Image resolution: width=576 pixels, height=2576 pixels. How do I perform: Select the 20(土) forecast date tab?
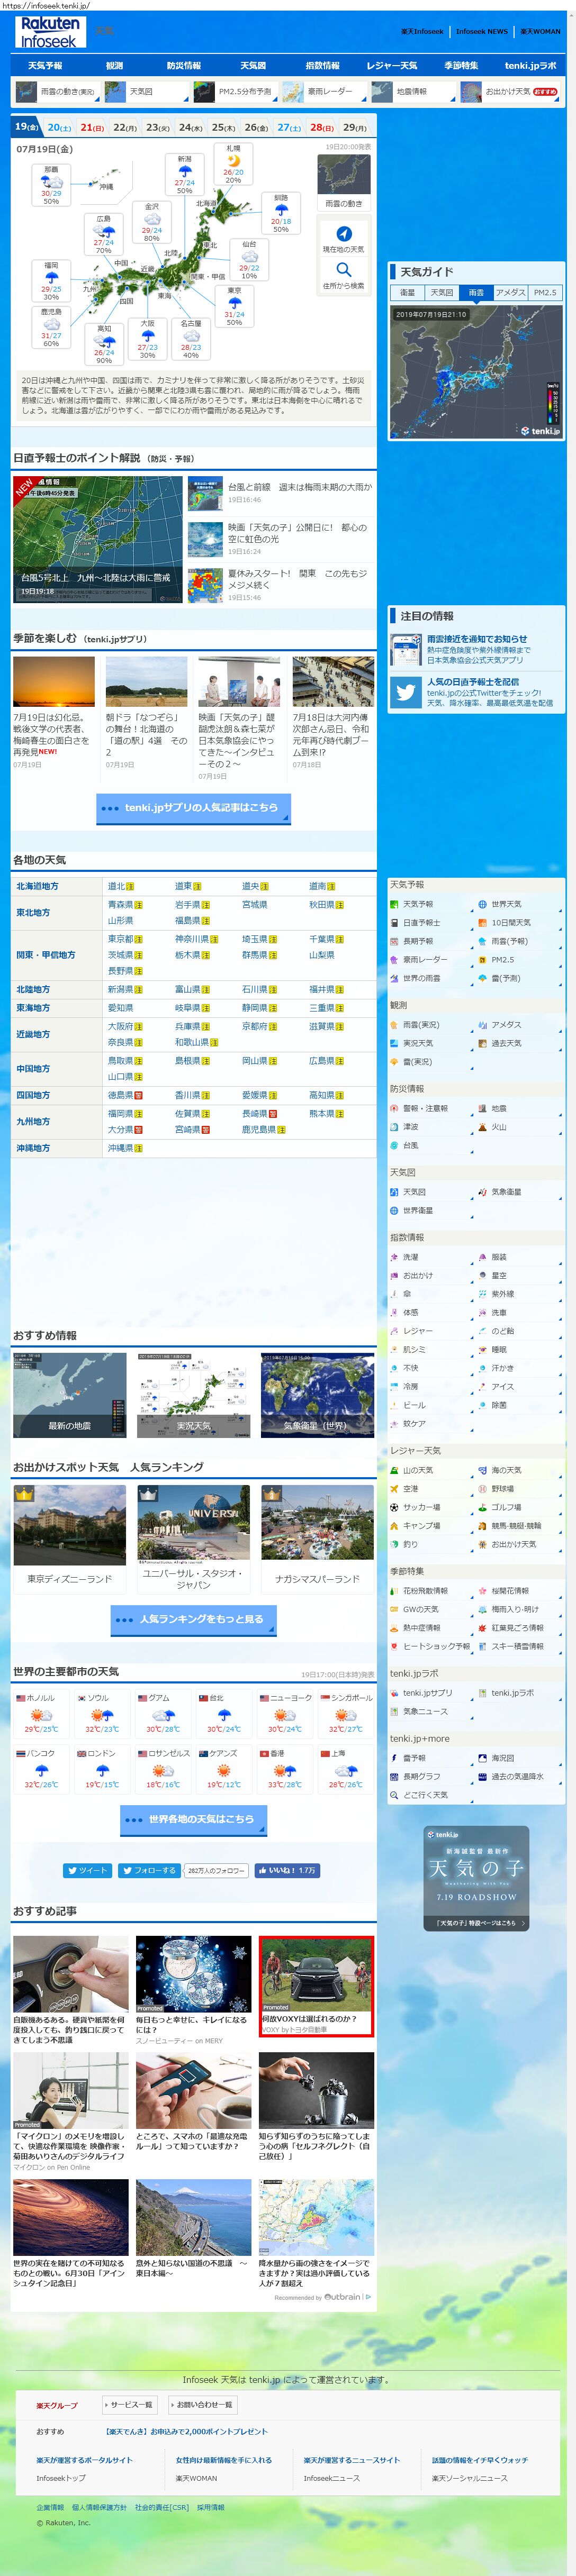pyautogui.click(x=60, y=128)
